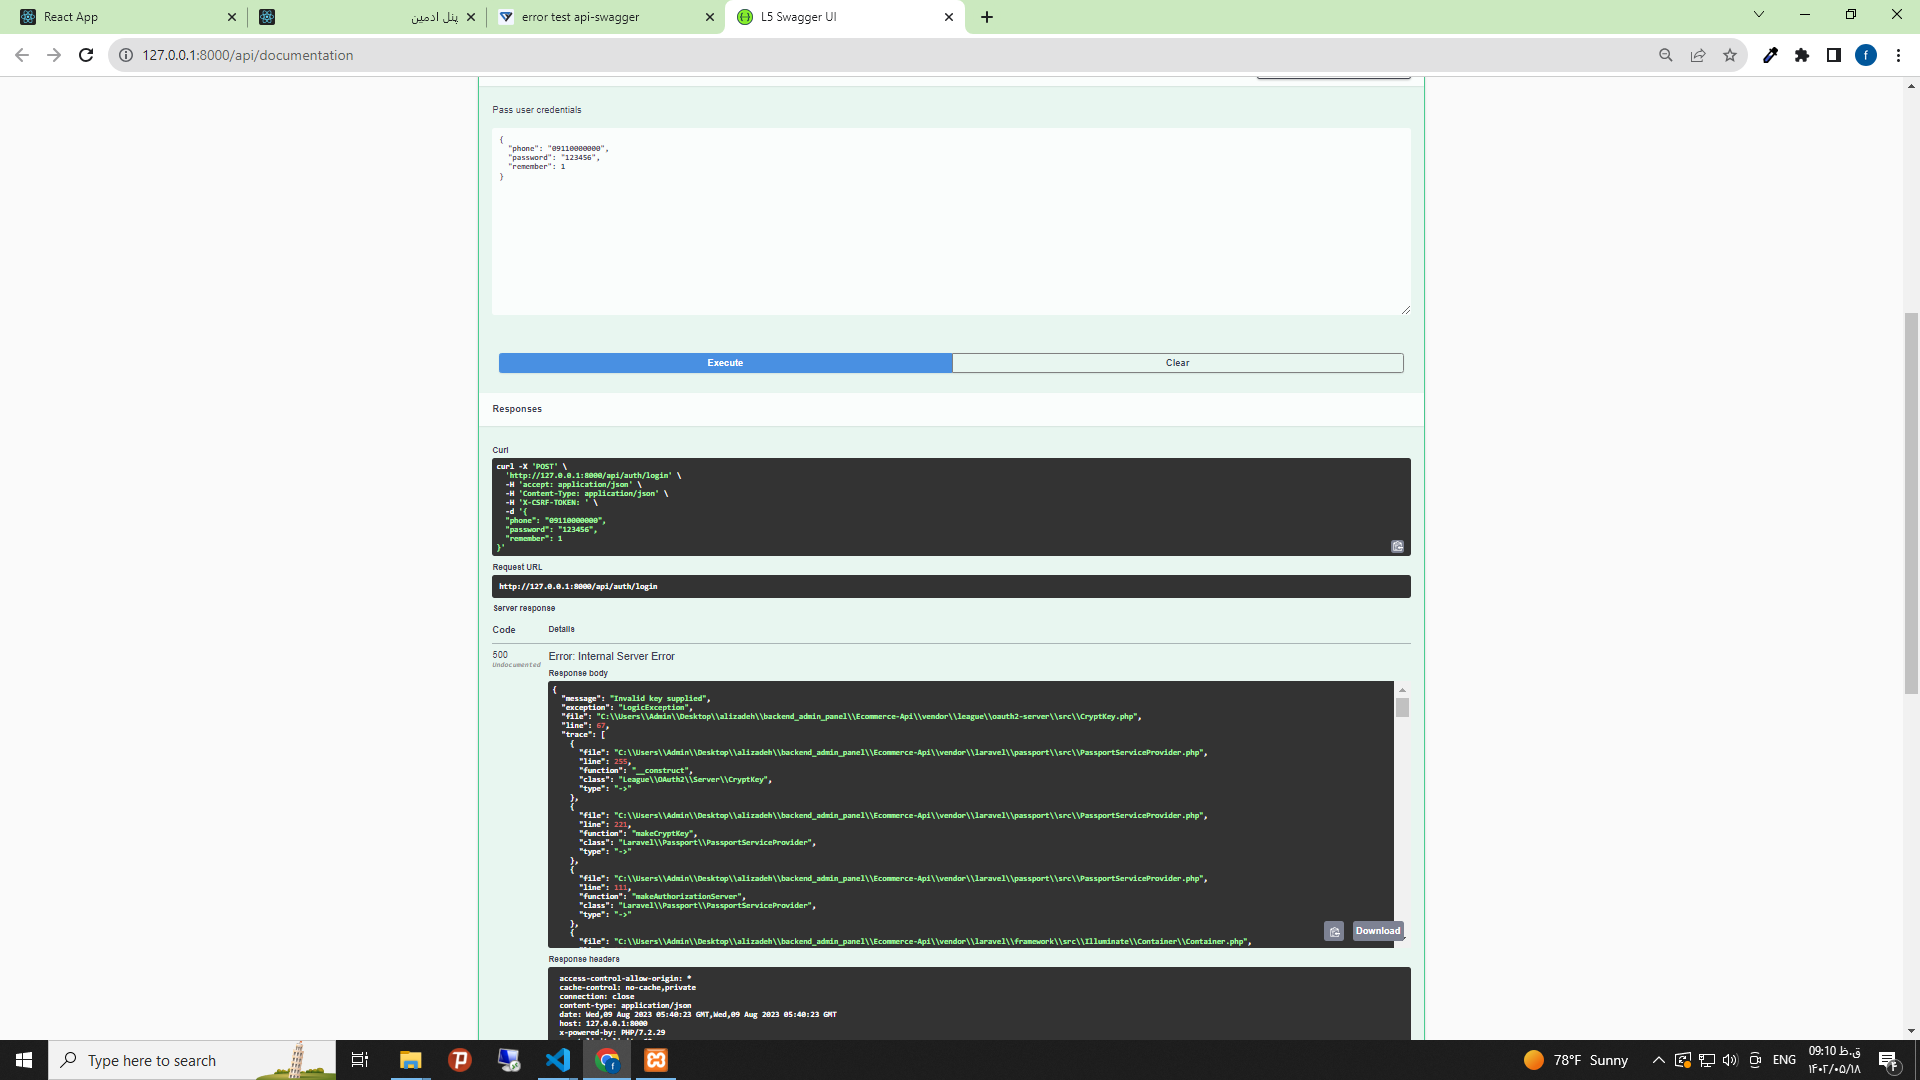Copy the response body to clipboard
Screen dimensions: 1920x1080
(1334, 931)
